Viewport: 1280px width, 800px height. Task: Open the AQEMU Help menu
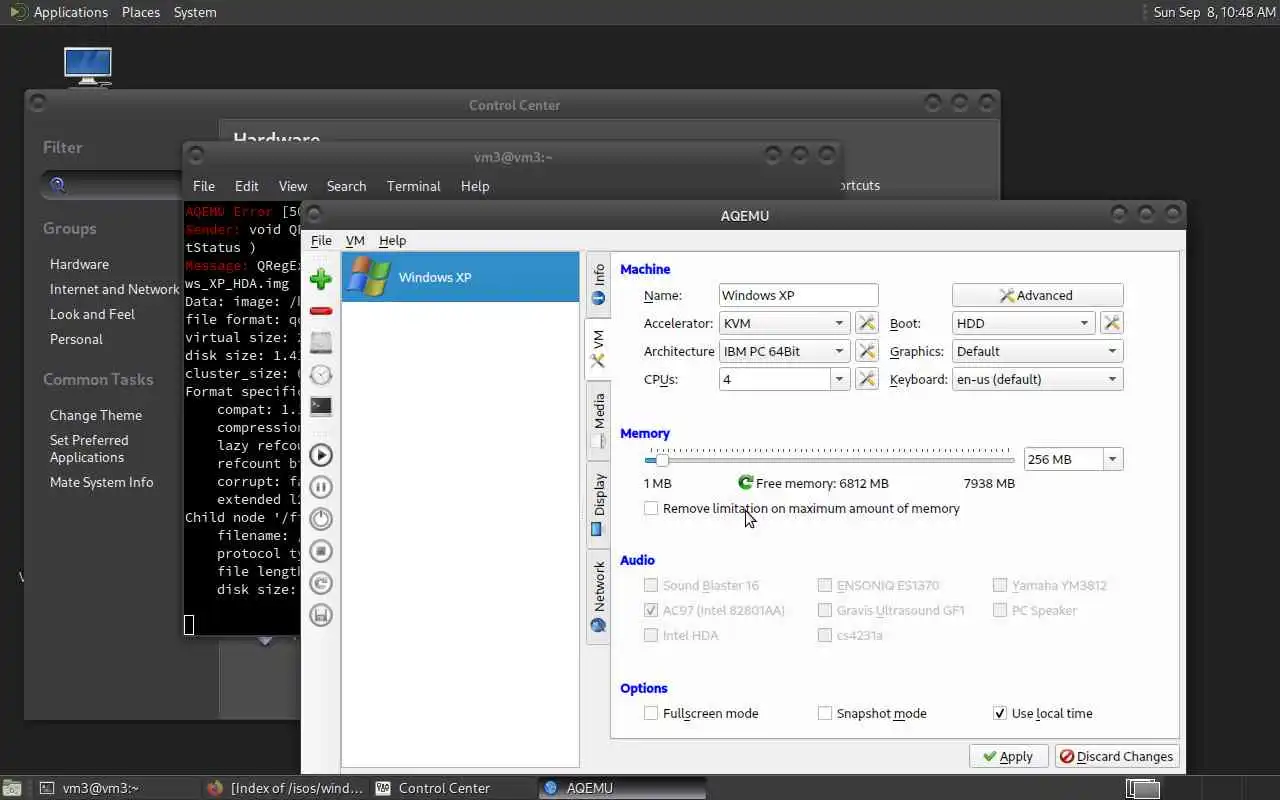pyautogui.click(x=392, y=240)
